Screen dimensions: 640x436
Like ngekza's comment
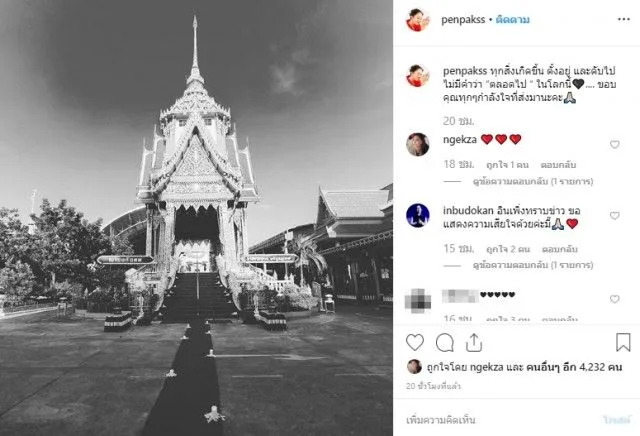(x=615, y=144)
